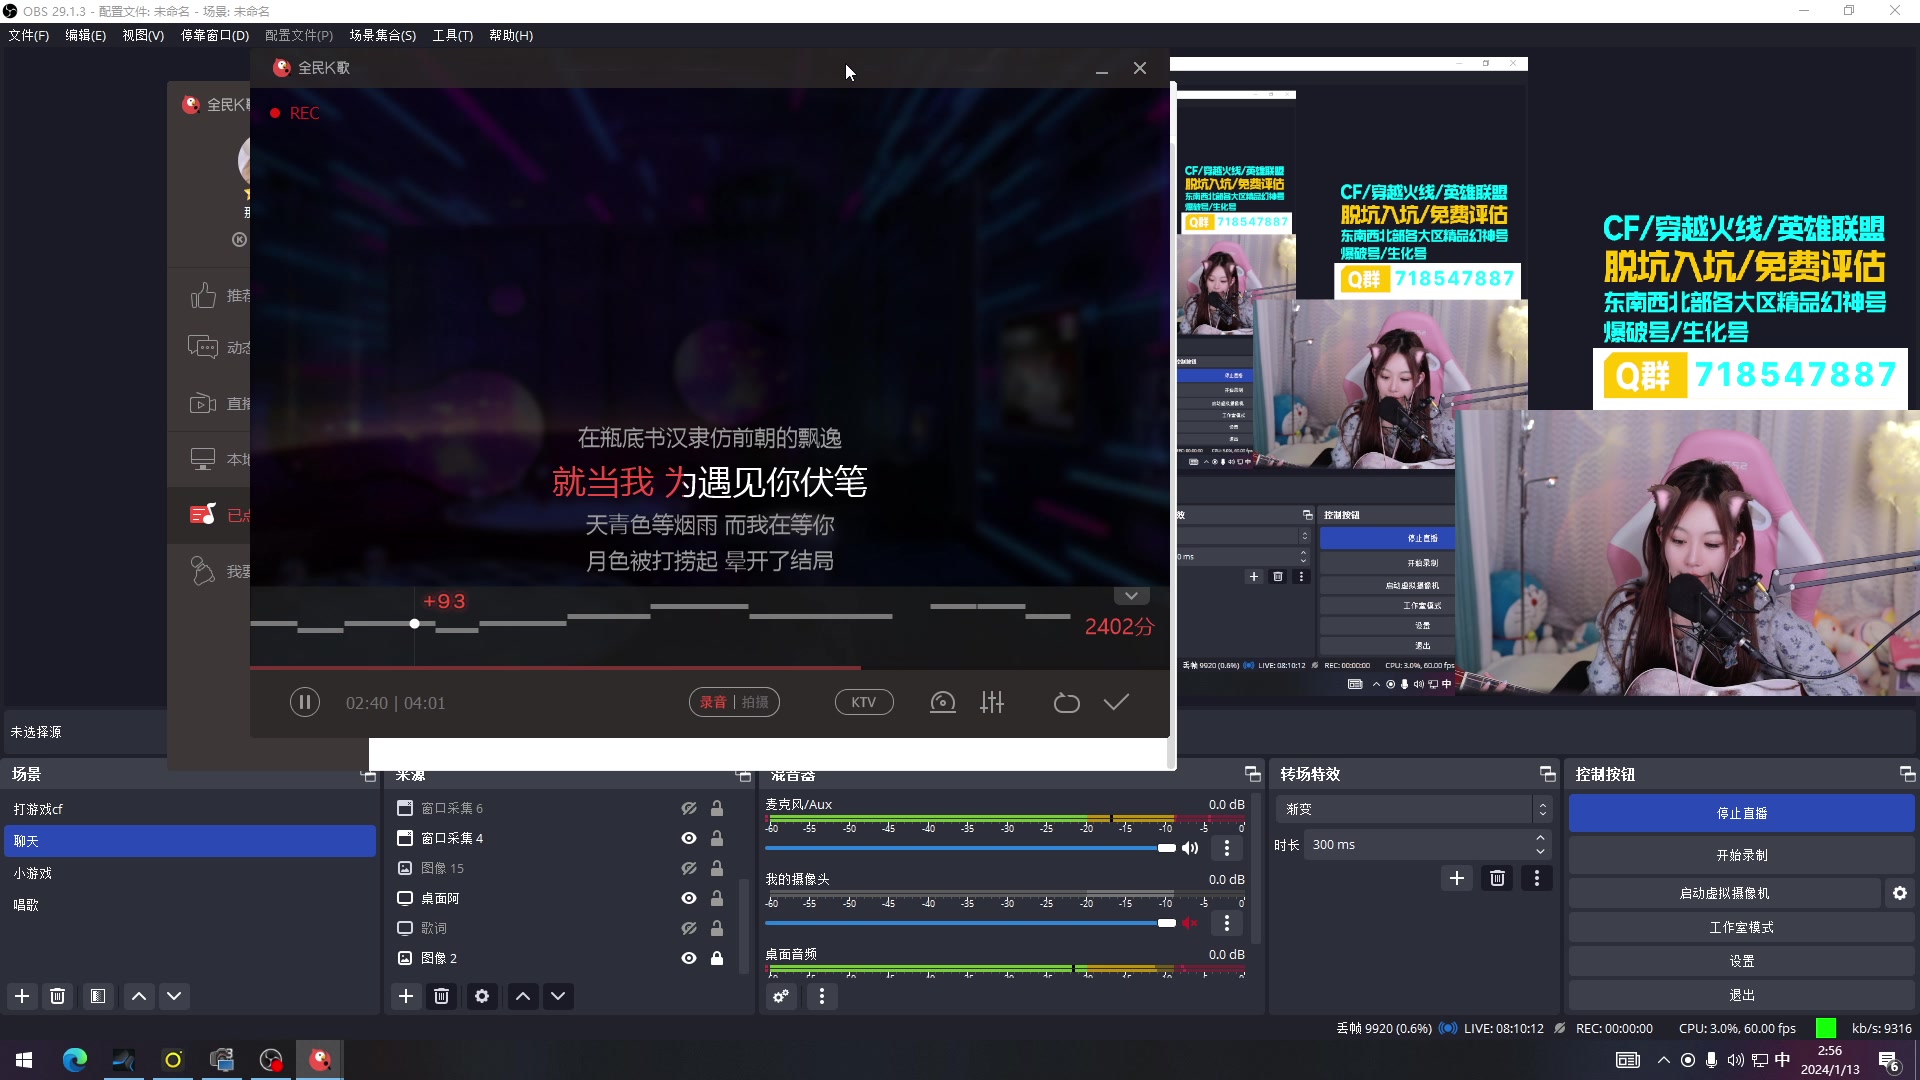Screen dimensions: 1920x1080
Task: Open 我的摄像头 track options dots
Action: coord(1227,923)
